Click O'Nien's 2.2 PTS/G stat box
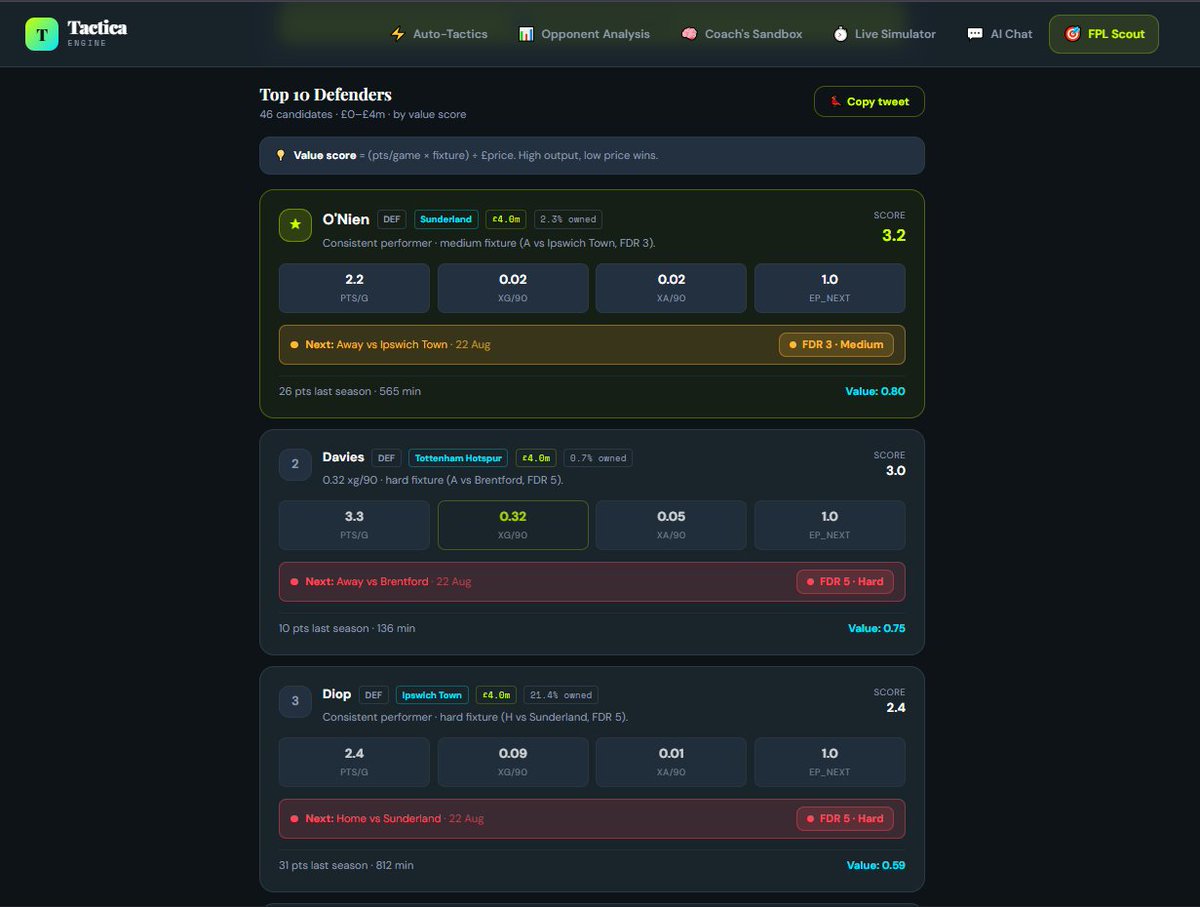 (354, 288)
